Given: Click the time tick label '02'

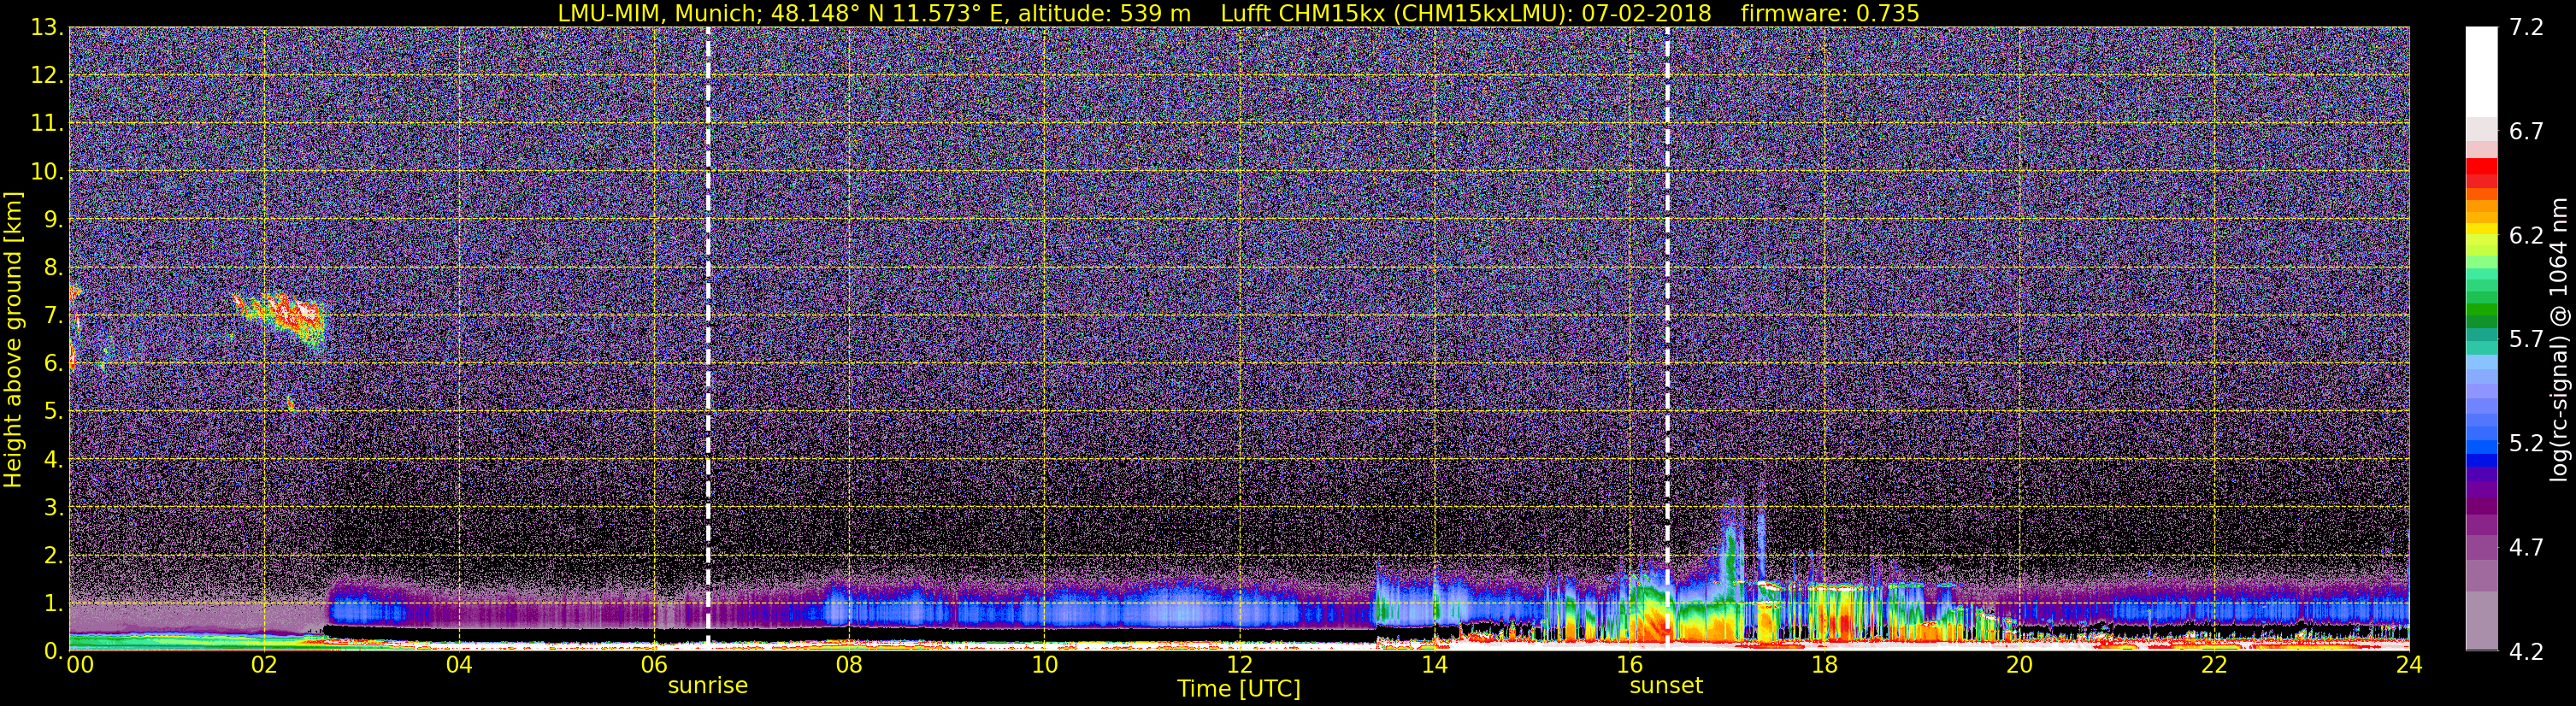Looking at the screenshot, I should pos(263,665).
